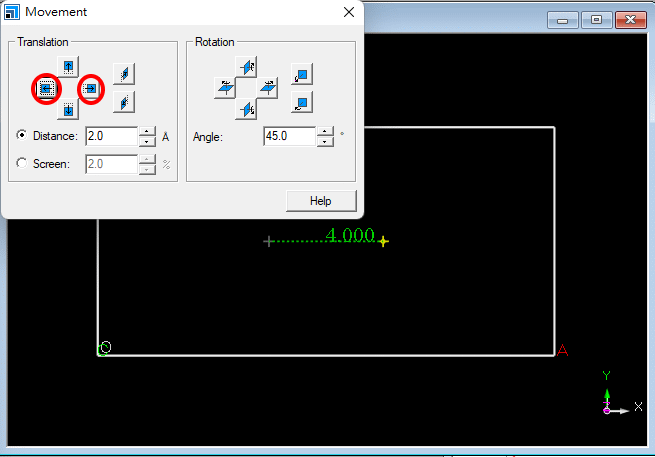Increase the Distance value with up stepper
Viewport: 655px width, 457px height.
pyautogui.click(x=147, y=131)
